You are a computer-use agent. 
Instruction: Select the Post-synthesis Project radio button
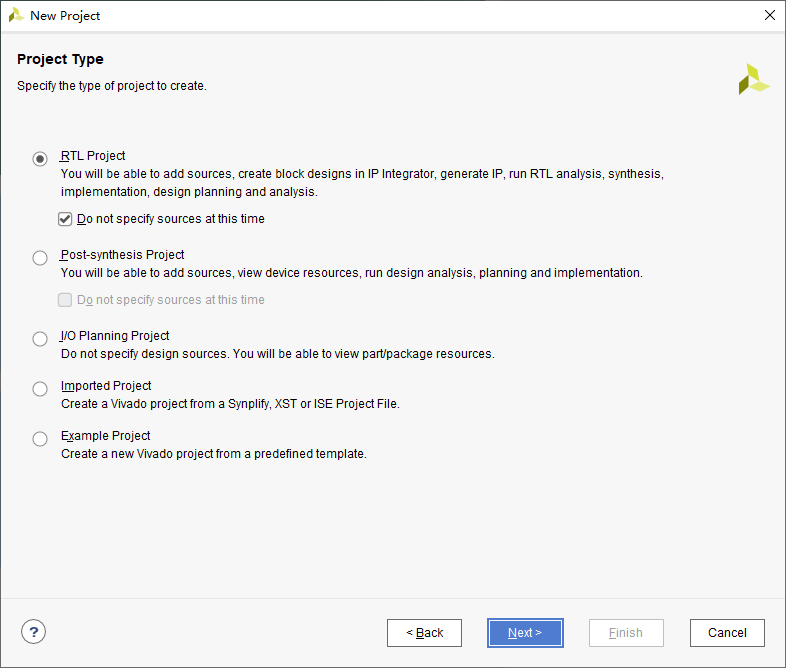click(40, 258)
